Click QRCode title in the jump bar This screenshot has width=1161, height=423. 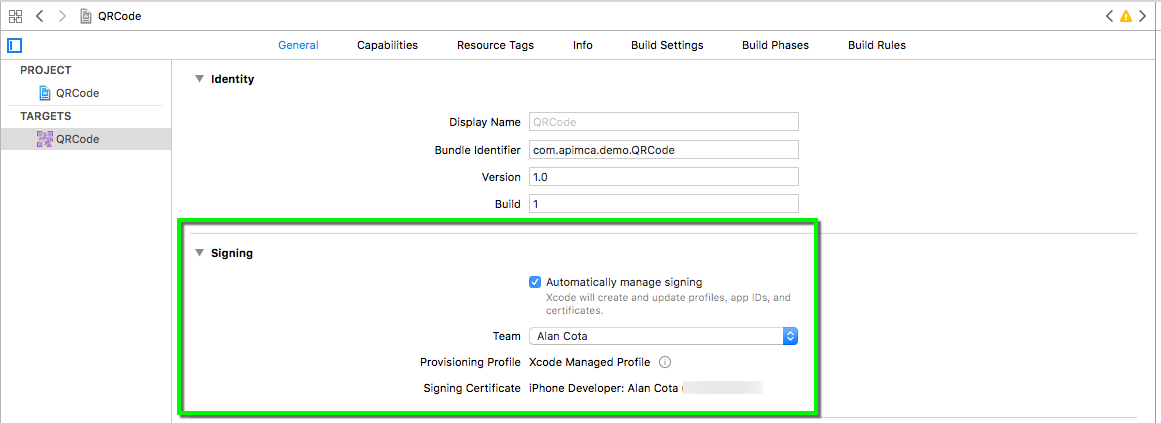point(119,16)
